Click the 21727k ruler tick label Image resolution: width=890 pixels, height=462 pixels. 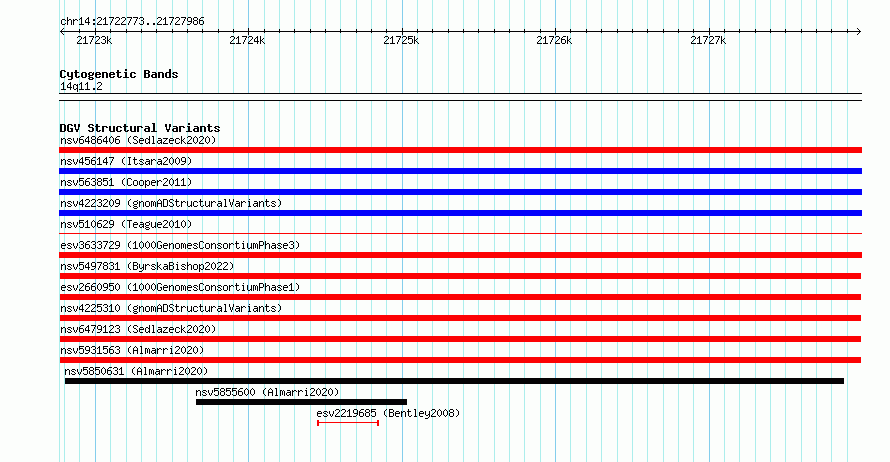point(708,40)
